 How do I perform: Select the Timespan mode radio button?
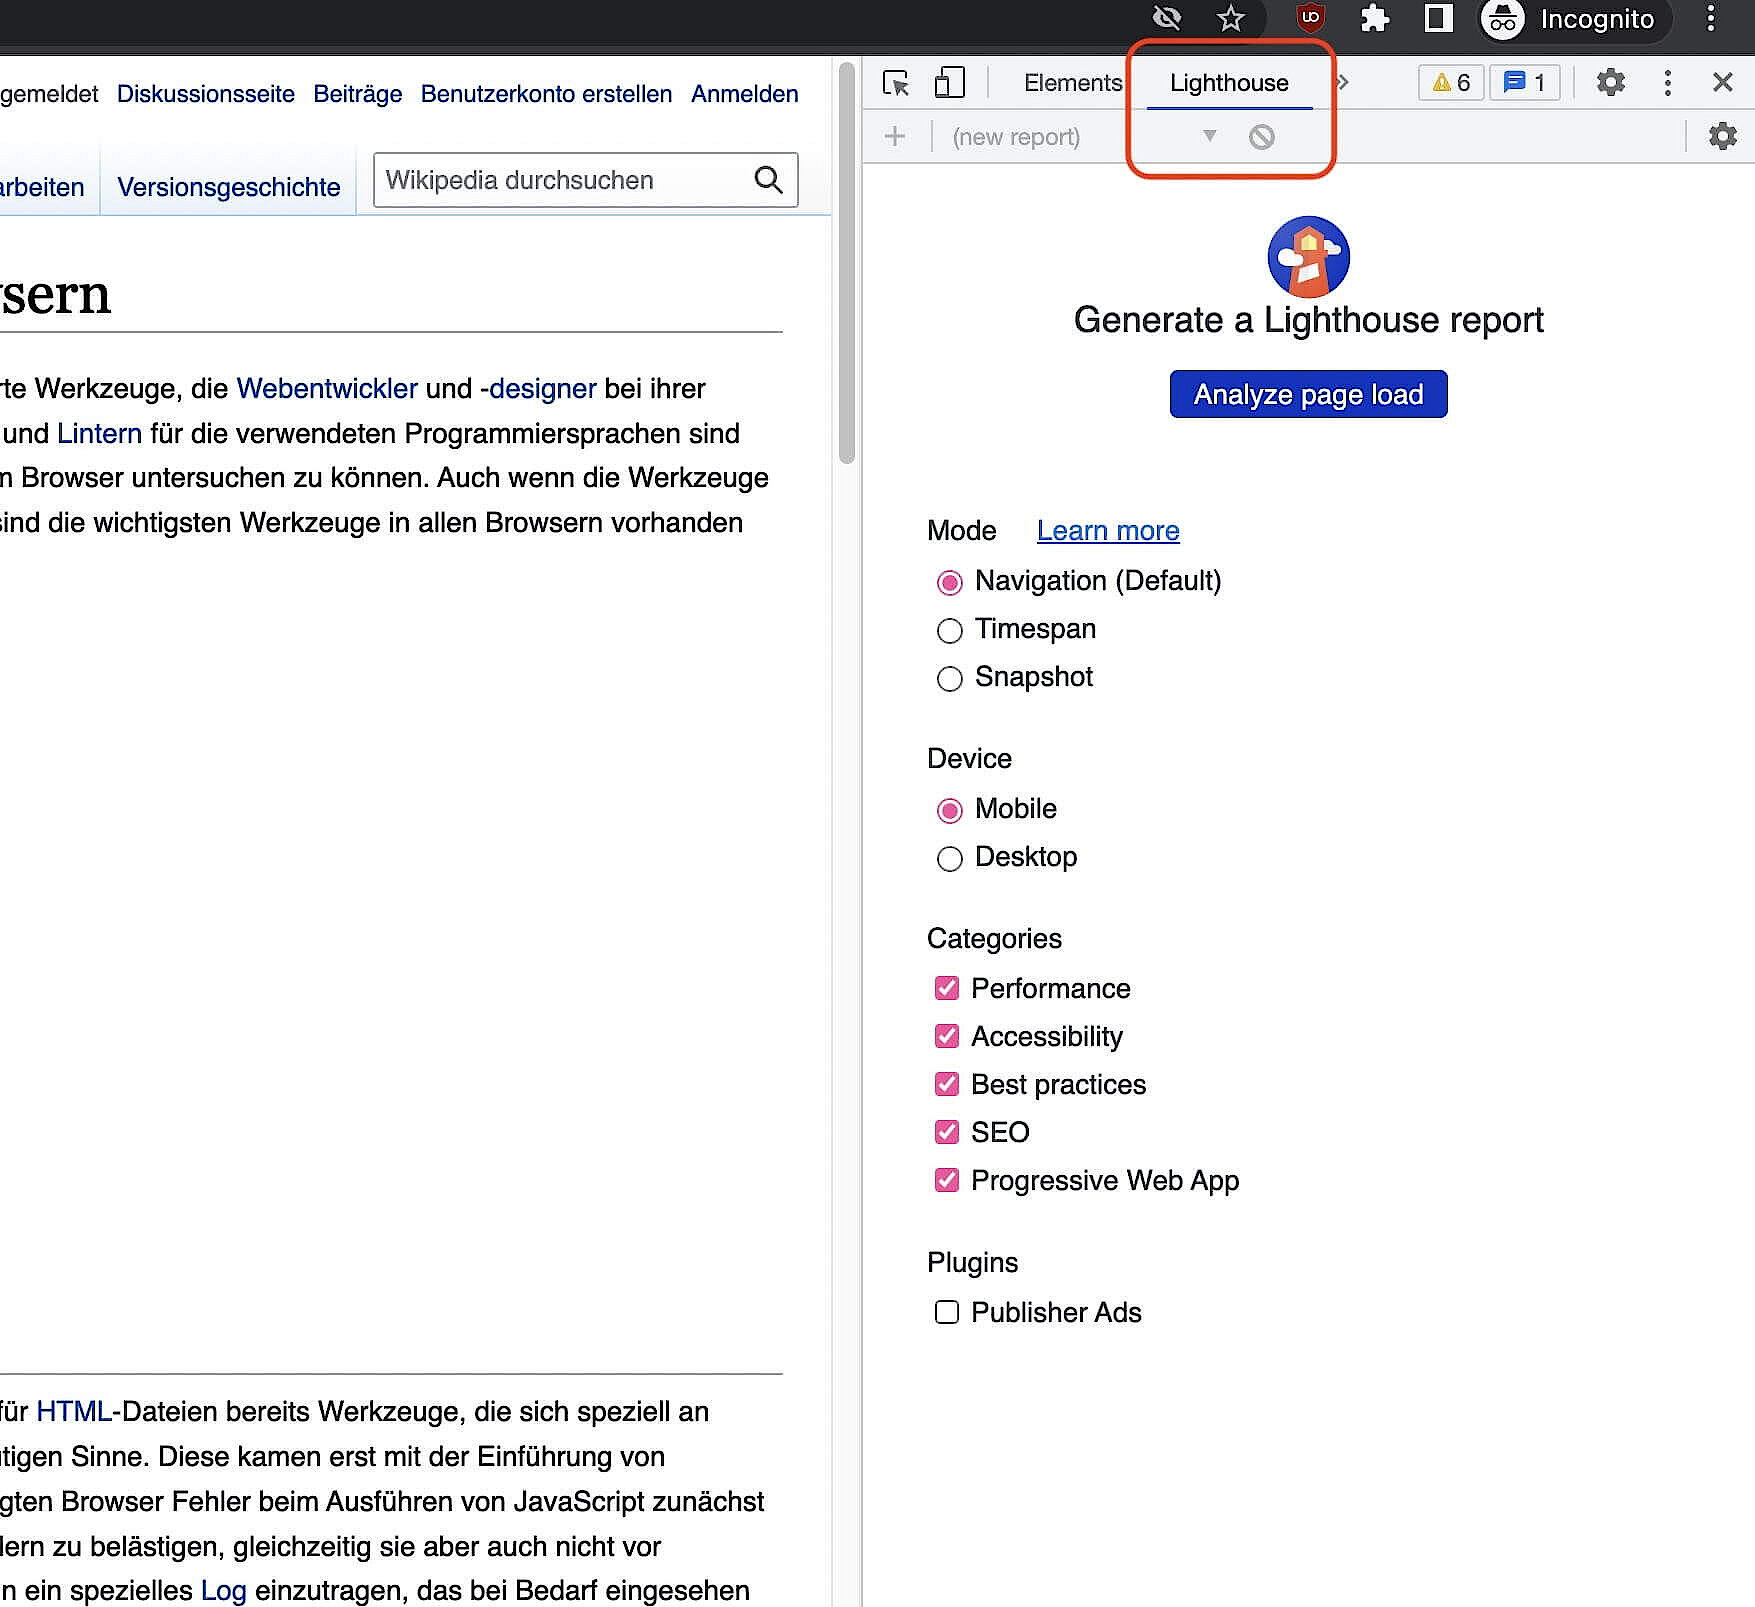point(949,630)
